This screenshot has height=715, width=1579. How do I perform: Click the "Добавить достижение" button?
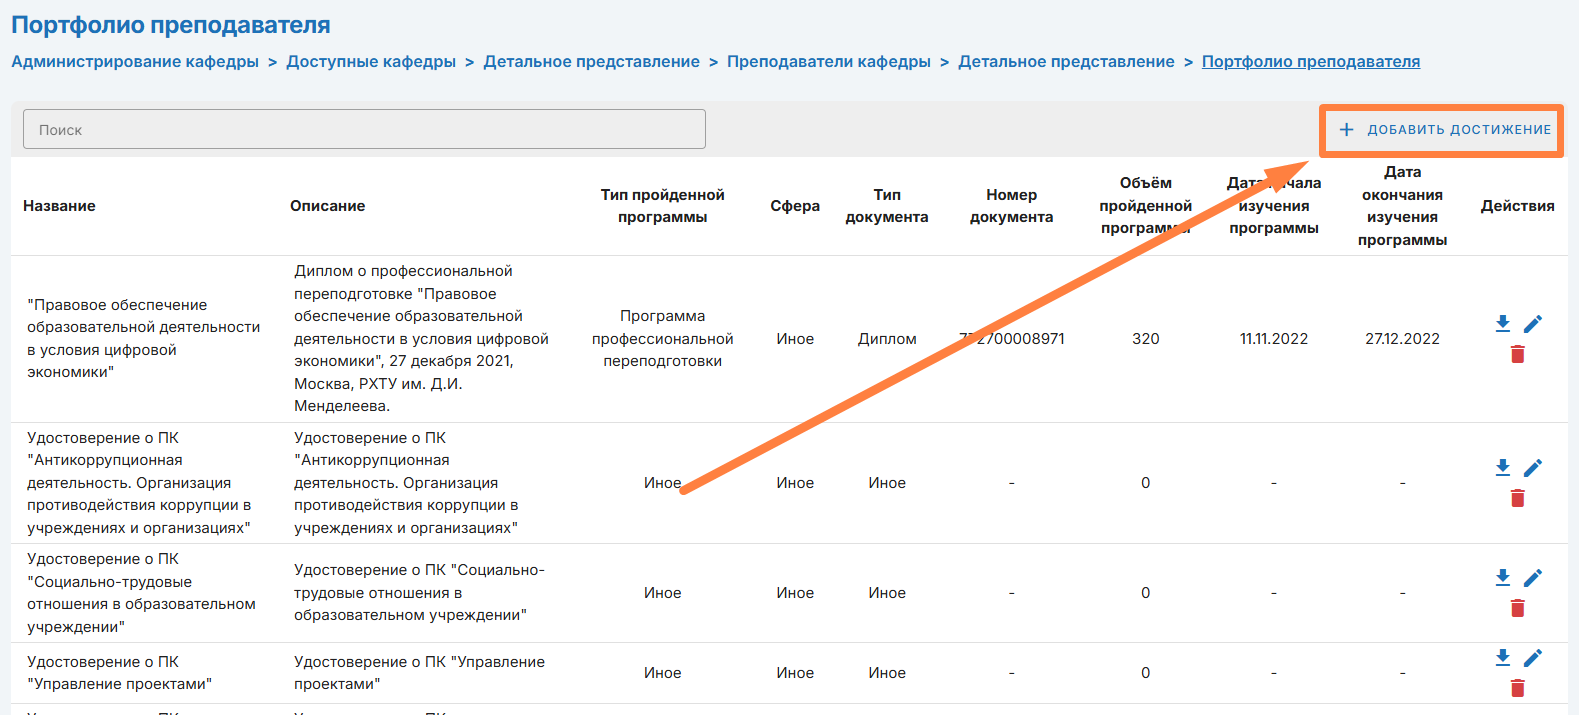1443,130
